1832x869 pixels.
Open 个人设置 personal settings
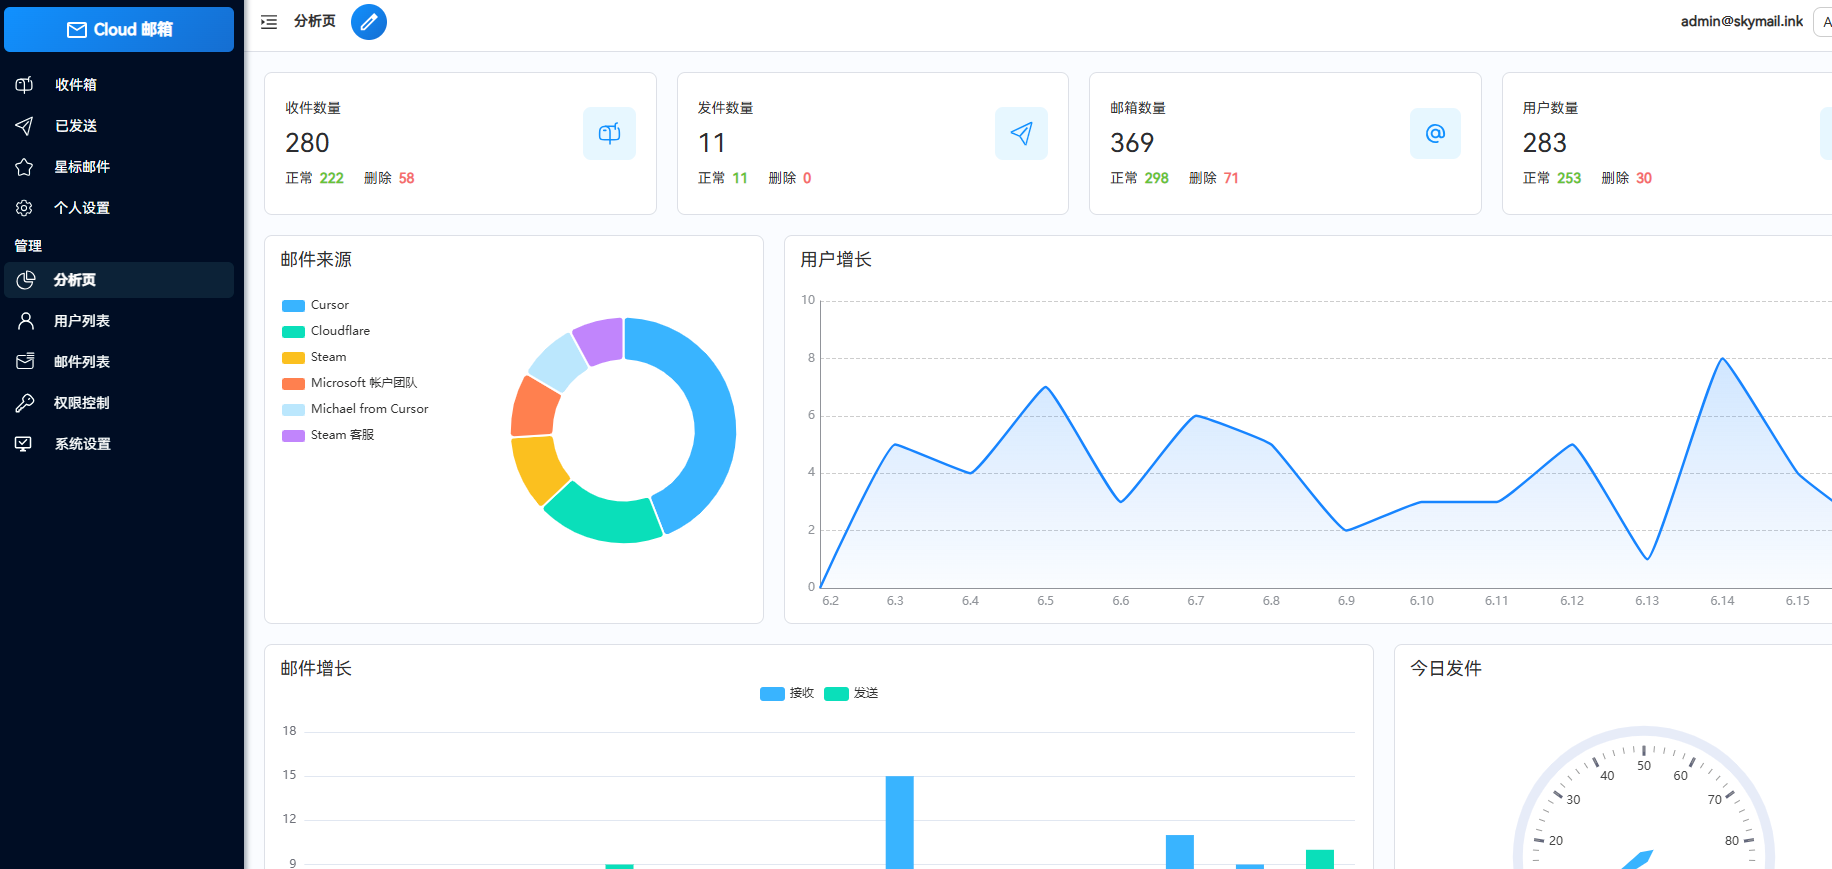[x=82, y=208]
